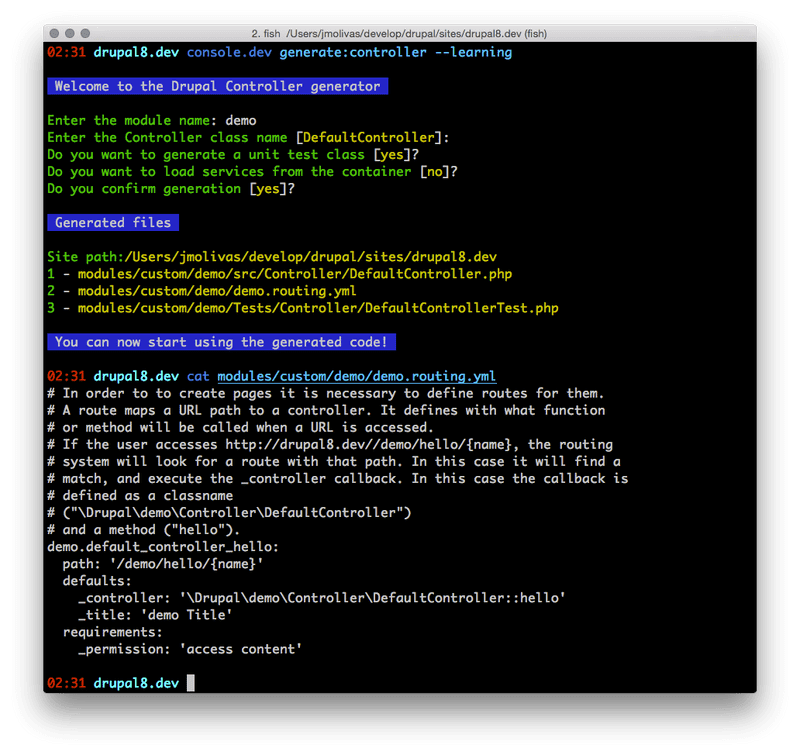Click 'Do you want to load services from the container' line

click(x=252, y=172)
